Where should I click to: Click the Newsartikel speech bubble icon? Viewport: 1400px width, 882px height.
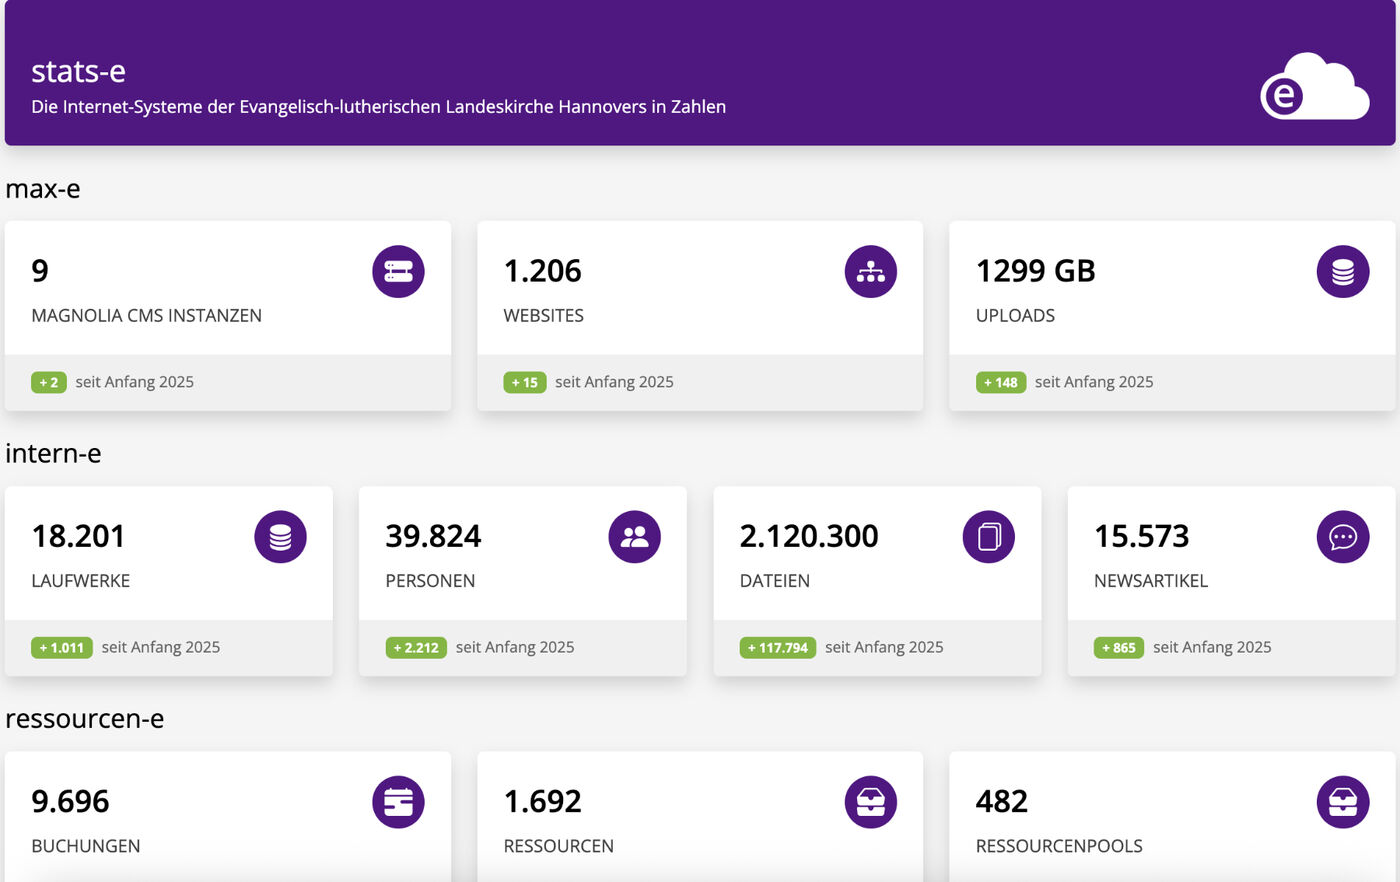[1342, 537]
